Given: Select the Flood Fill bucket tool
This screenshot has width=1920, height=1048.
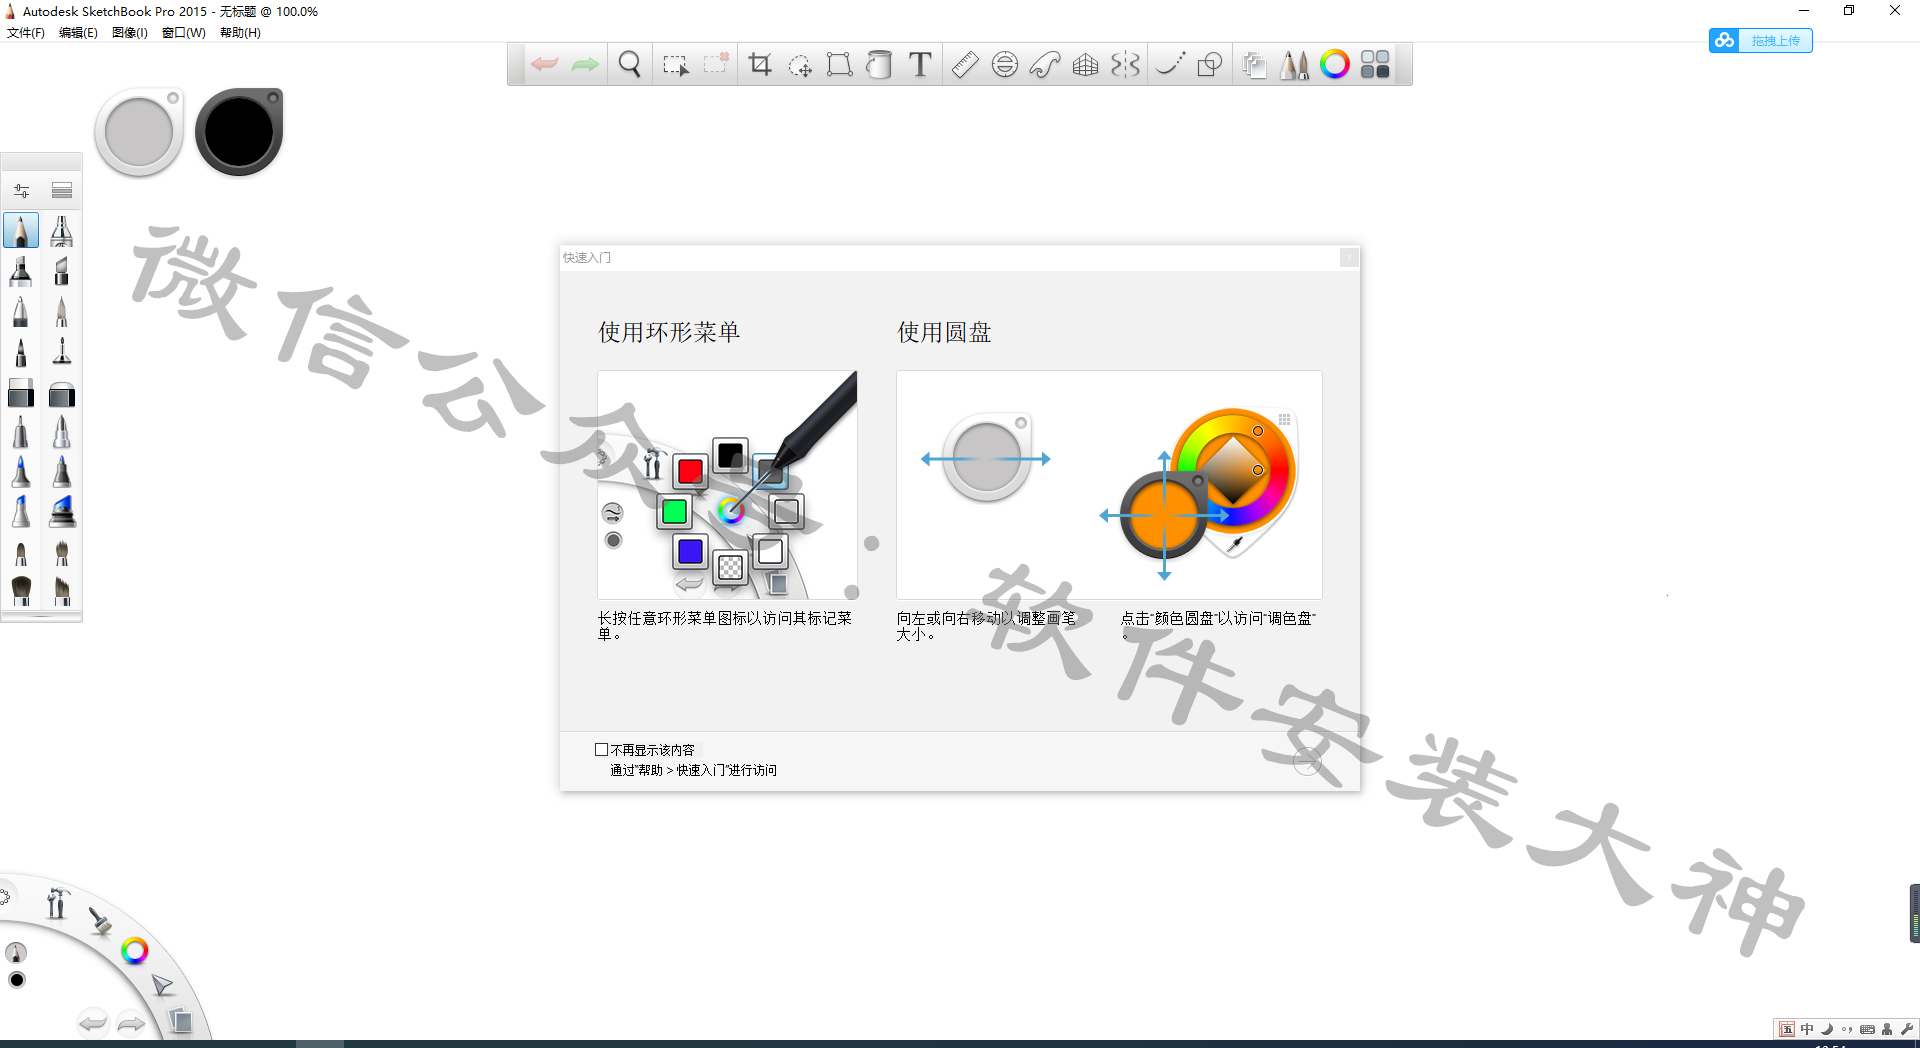Looking at the screenshot, I should click(880, 65).
